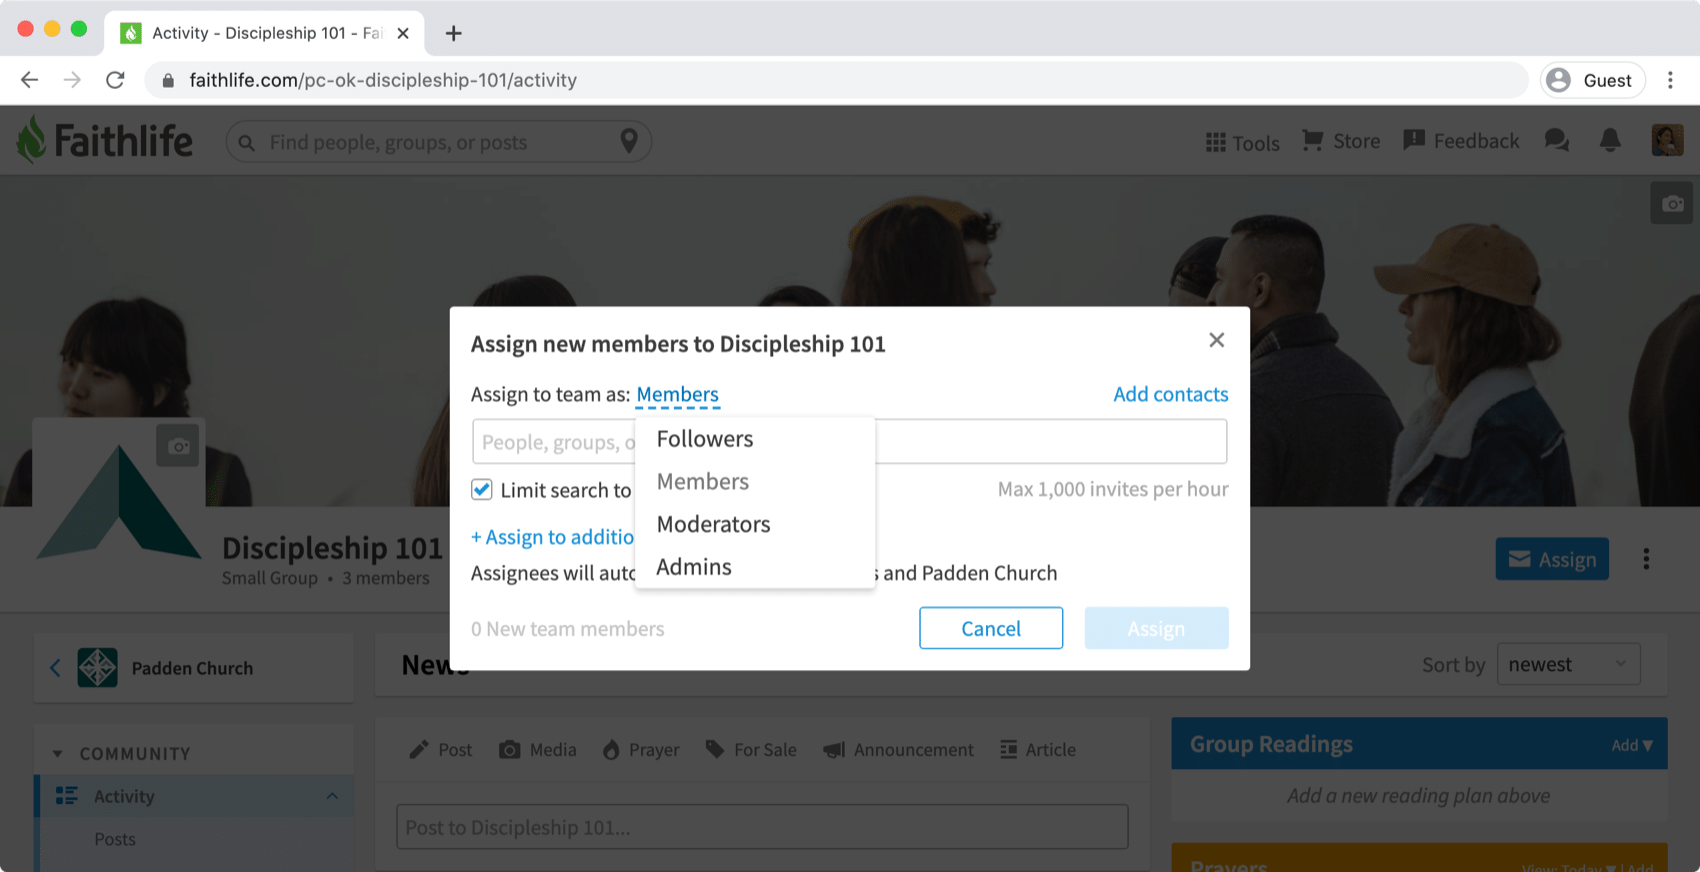Focus the browser address bar
Viewport: 1700px width, 872px height.
(836, 80)
